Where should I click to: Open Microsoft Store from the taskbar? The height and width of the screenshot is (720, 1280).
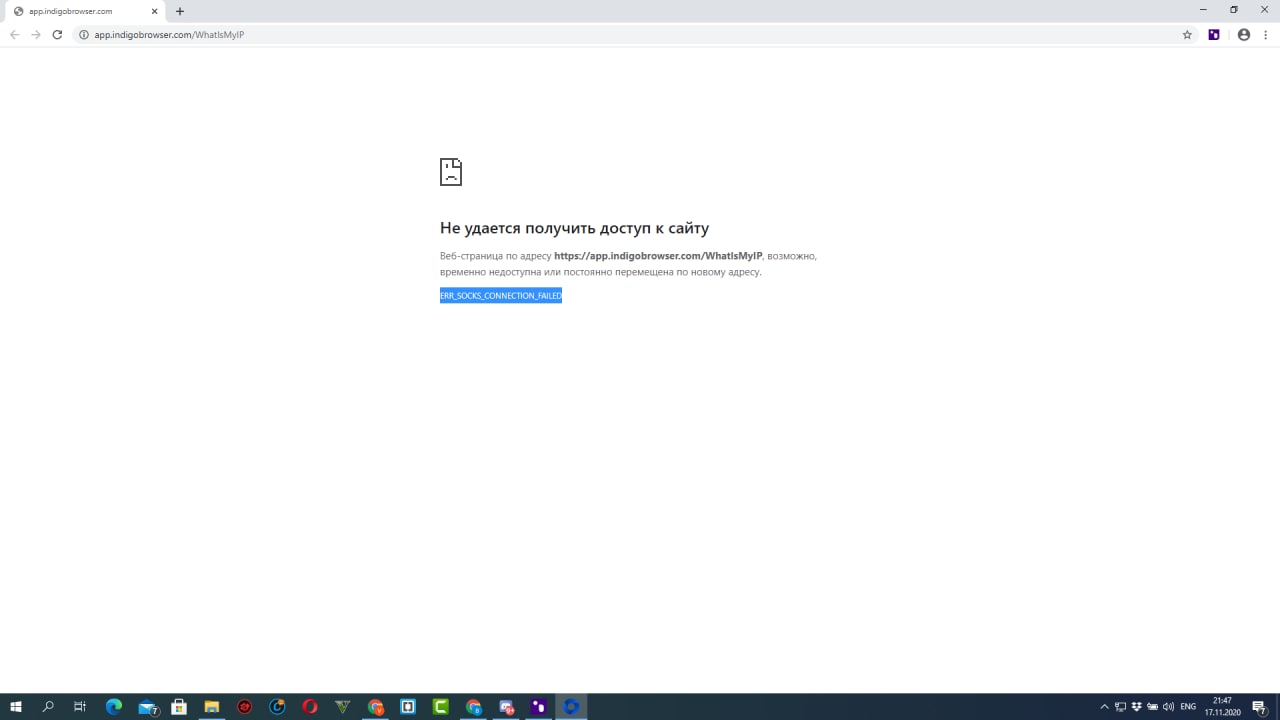coord(179,707)
